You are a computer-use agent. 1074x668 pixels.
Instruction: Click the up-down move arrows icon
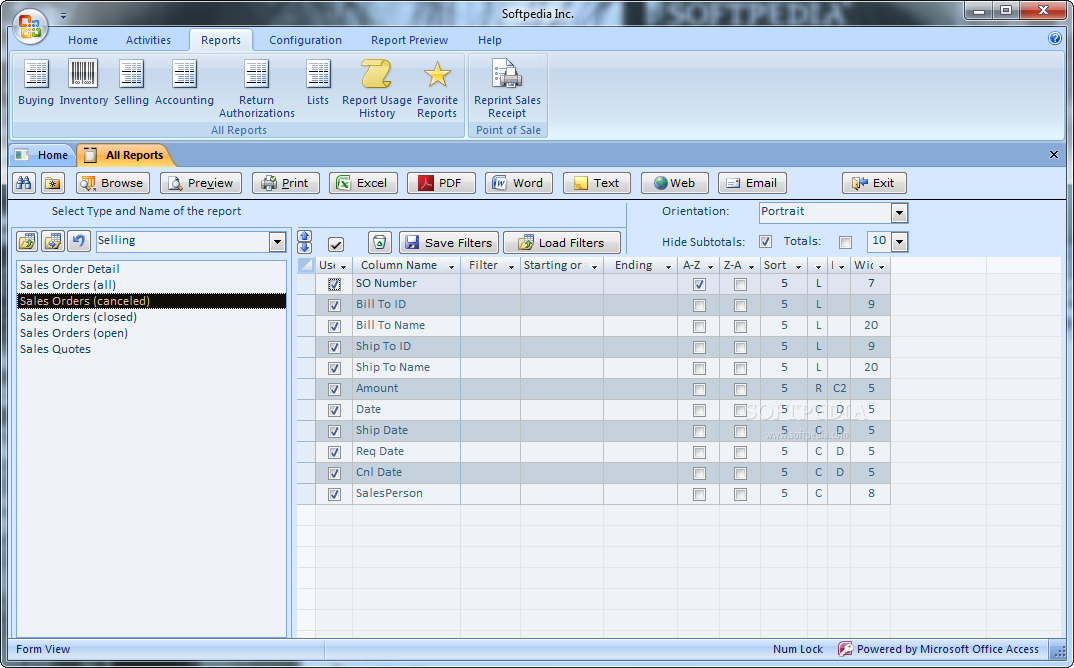click(305, 242)
